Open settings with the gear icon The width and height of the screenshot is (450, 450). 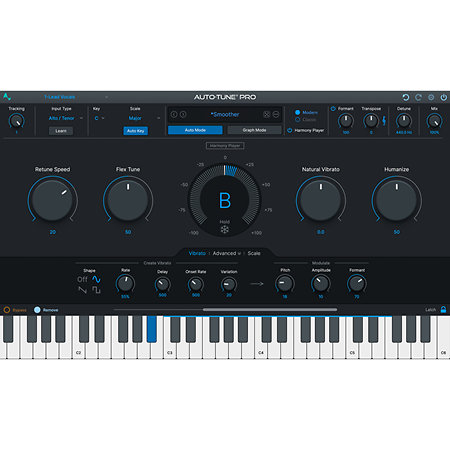pos(431,97)
